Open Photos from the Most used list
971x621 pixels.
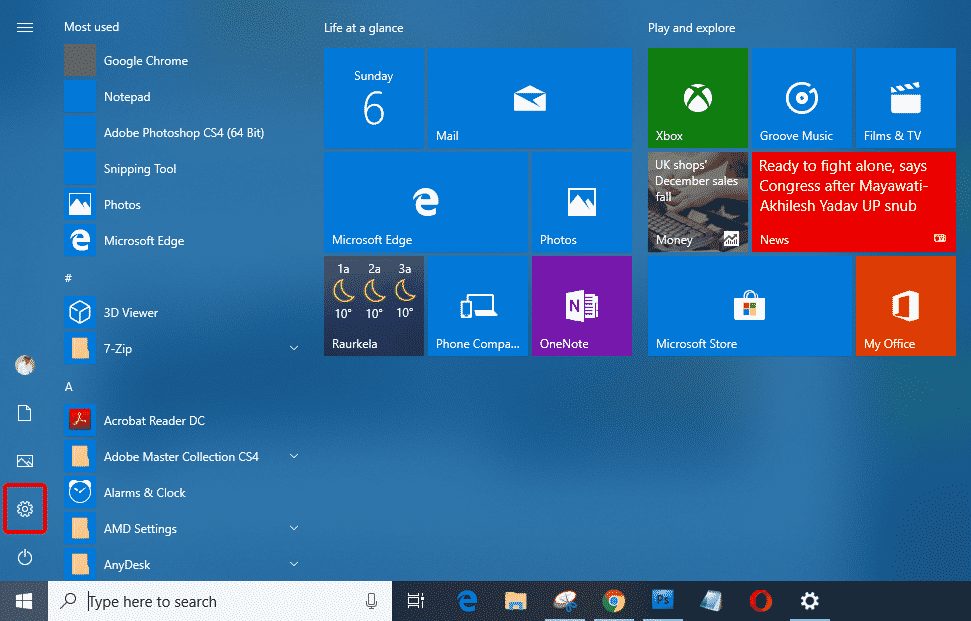(x=181, y=204)
